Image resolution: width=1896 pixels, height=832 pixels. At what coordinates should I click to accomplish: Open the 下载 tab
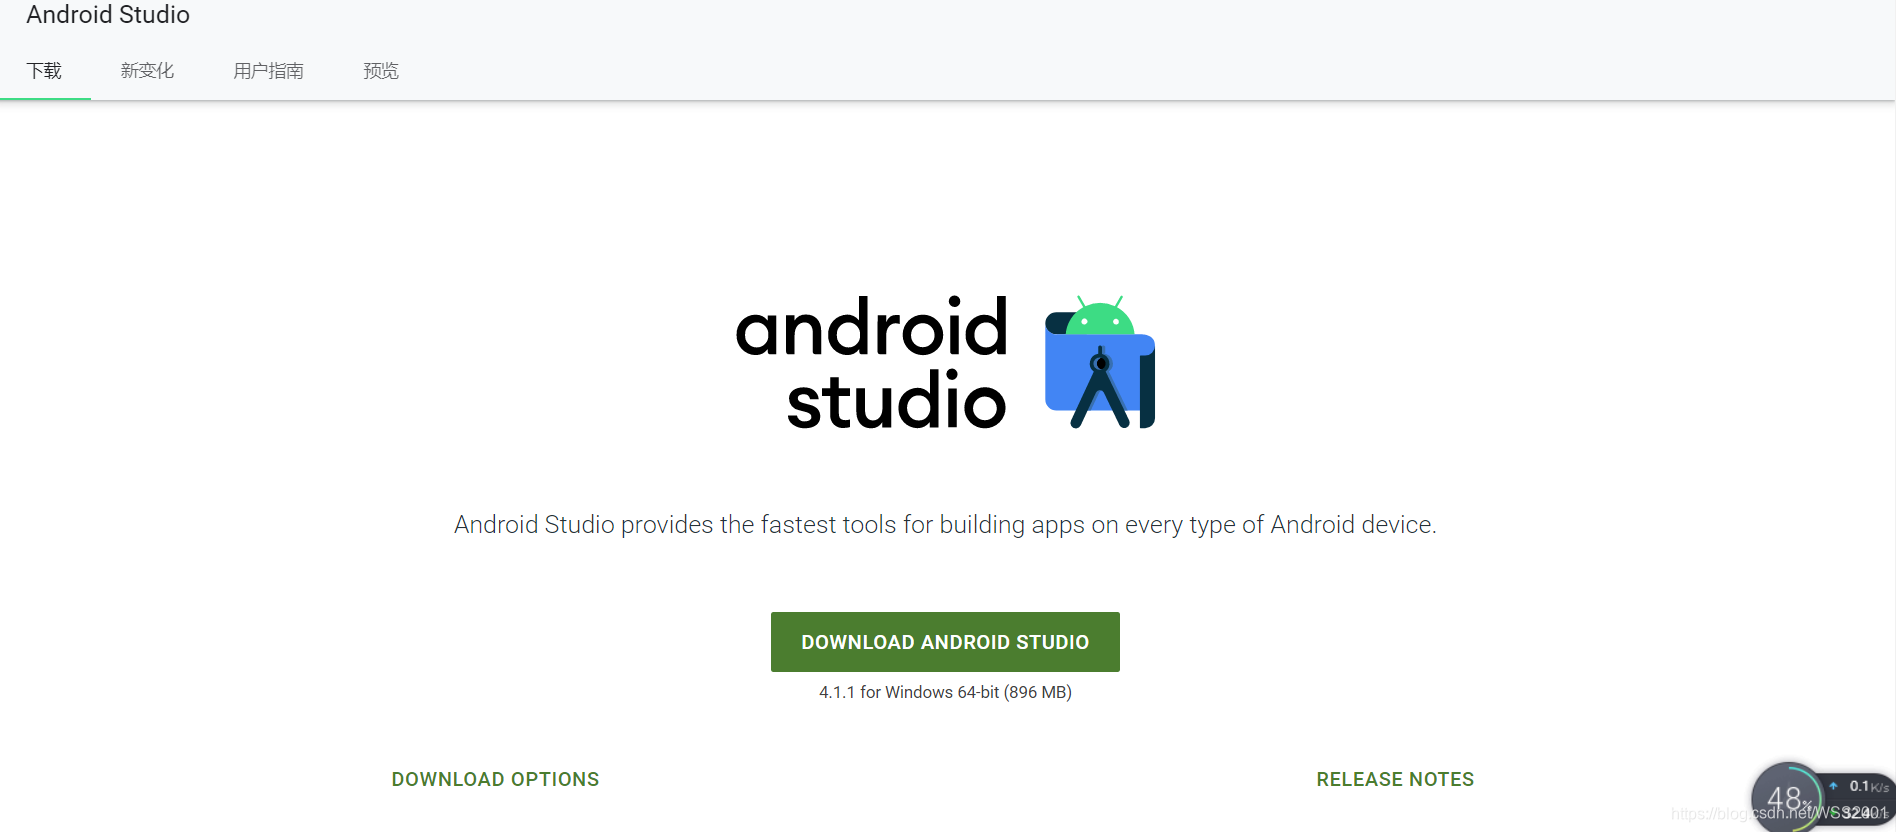tap(45, 71)
